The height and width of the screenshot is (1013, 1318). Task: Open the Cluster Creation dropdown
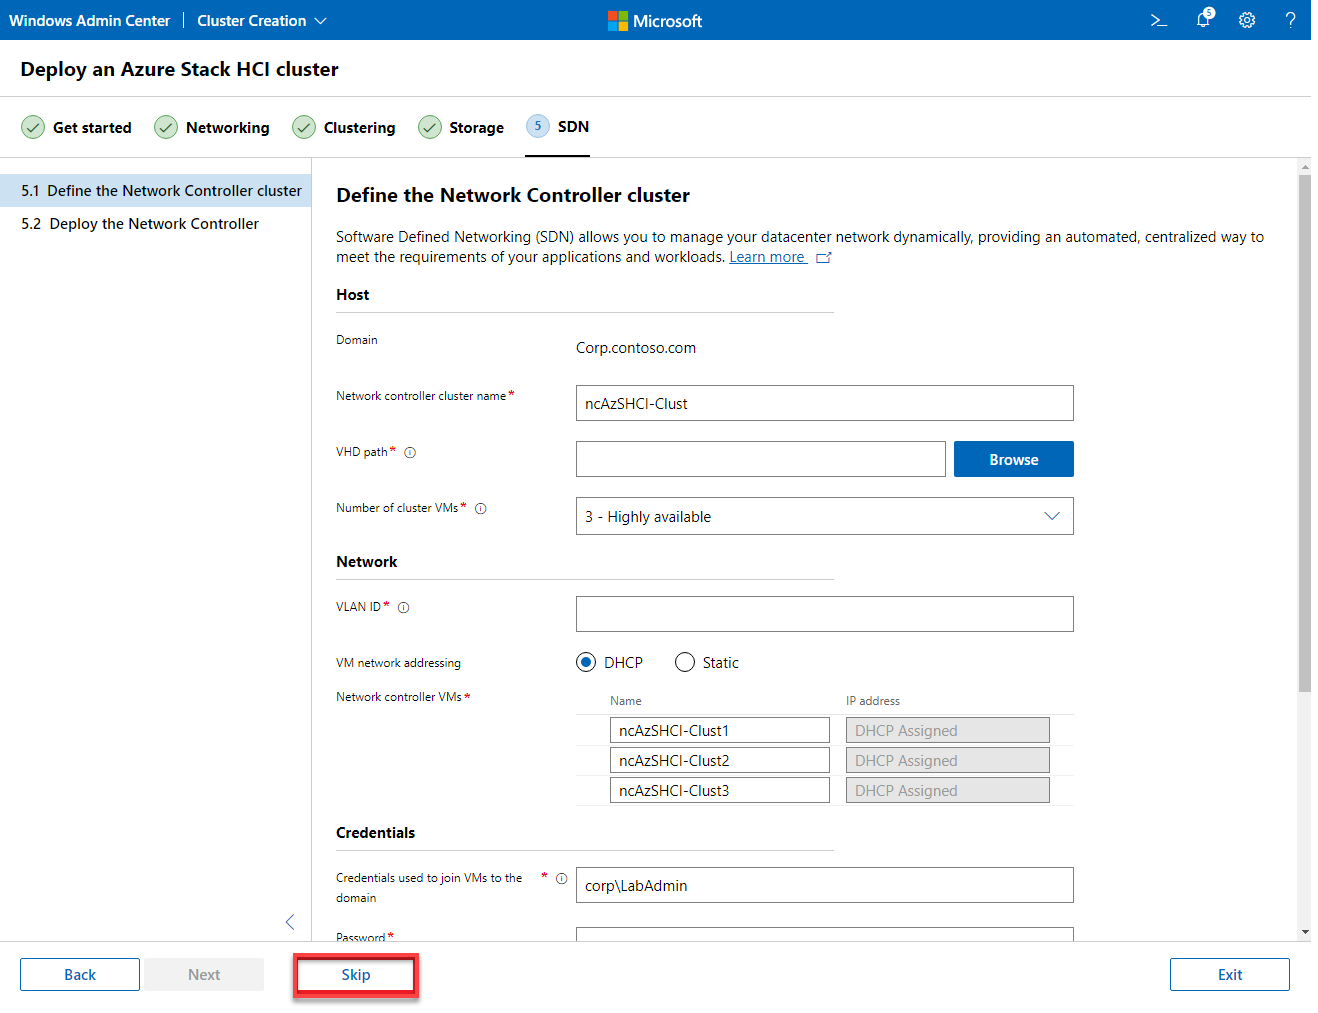coord(262,20)
